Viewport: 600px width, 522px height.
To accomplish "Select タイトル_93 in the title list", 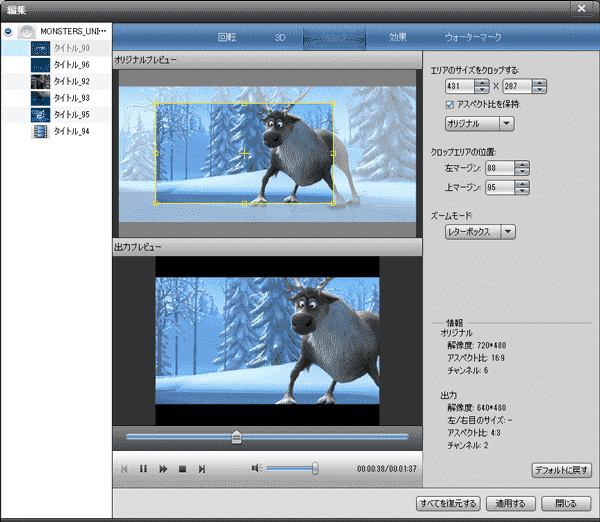I will tap(71, 98).
